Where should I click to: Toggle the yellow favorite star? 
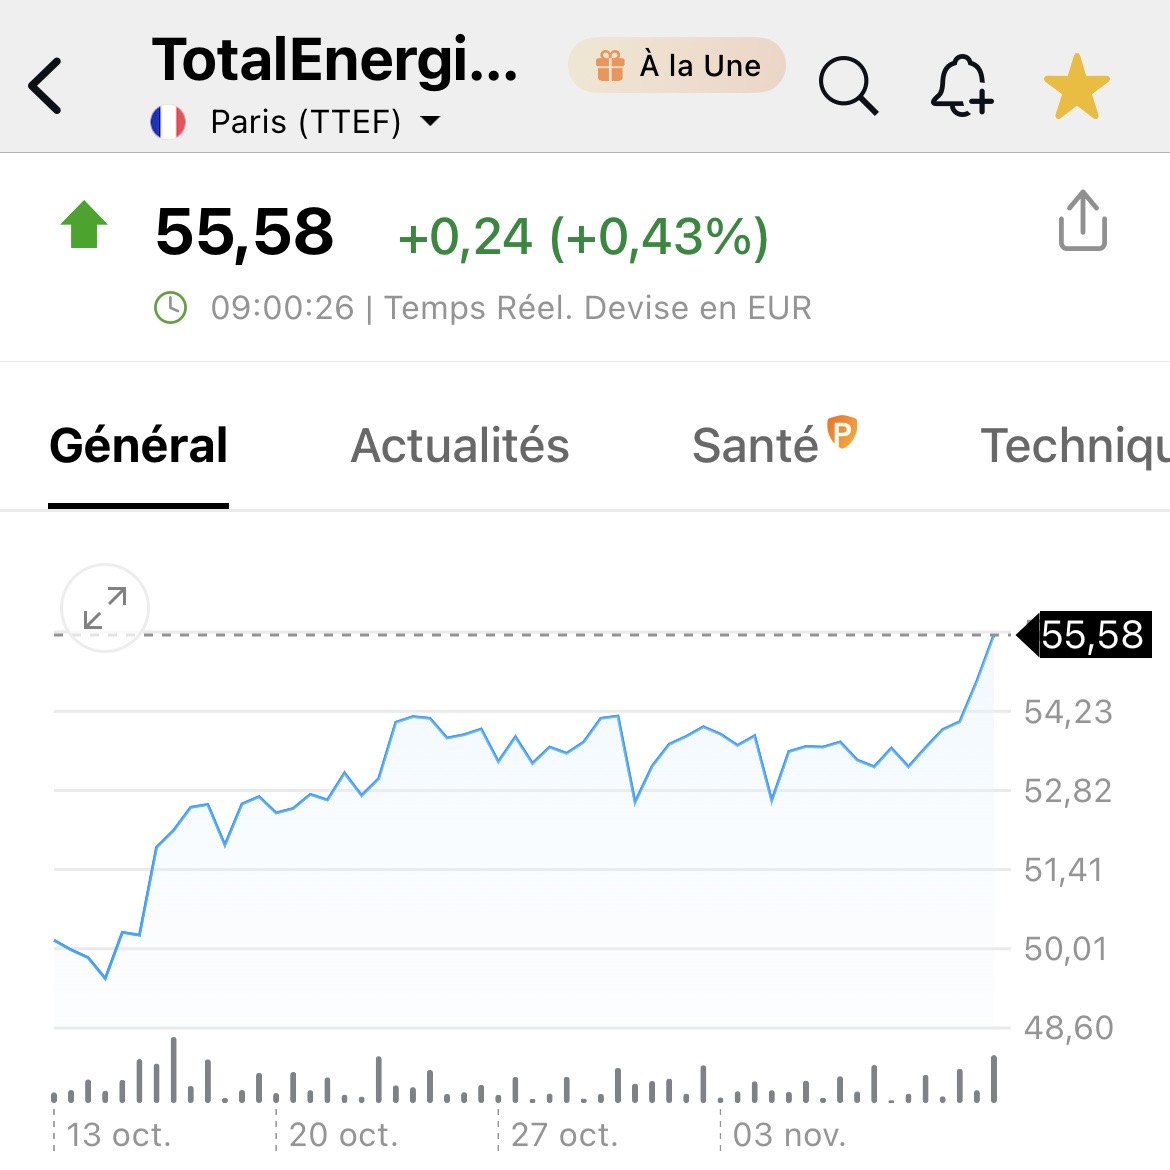pos(1076,88)
